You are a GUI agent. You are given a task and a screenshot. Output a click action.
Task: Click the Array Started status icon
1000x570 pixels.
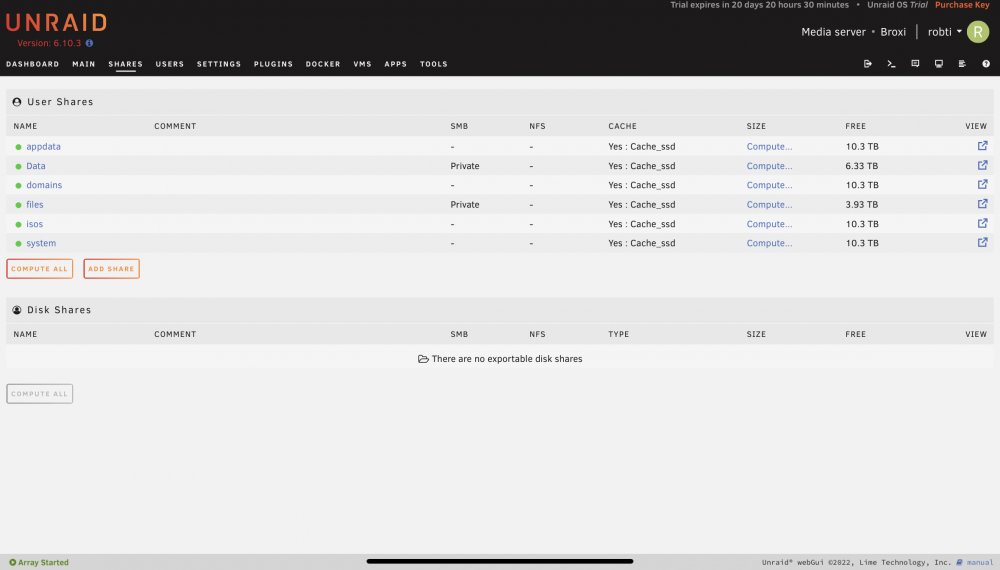12,562
